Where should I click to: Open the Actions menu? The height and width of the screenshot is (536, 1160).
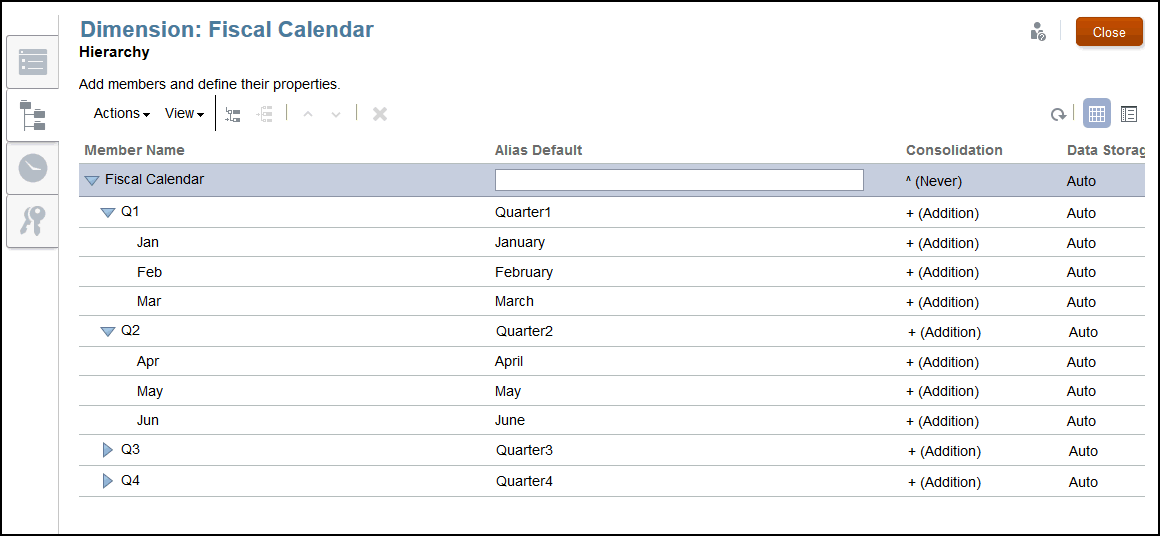click(121, 114)
